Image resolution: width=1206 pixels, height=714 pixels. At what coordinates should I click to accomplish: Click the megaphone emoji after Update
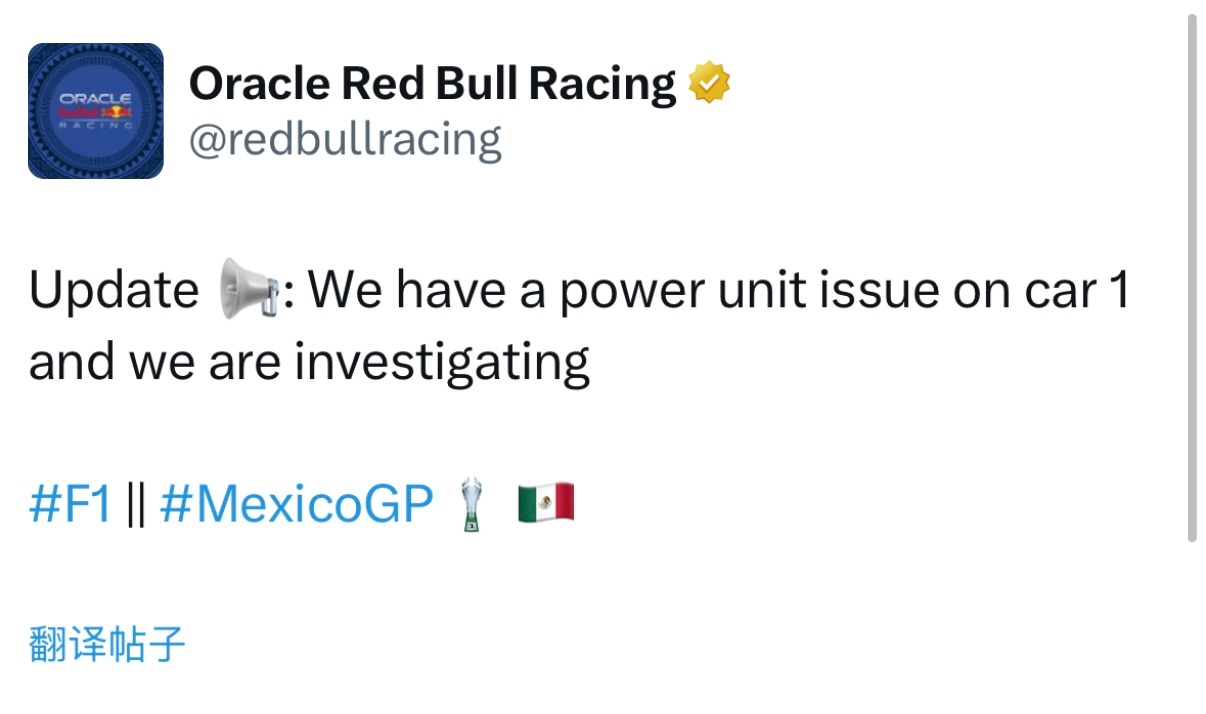coord(247,289)
